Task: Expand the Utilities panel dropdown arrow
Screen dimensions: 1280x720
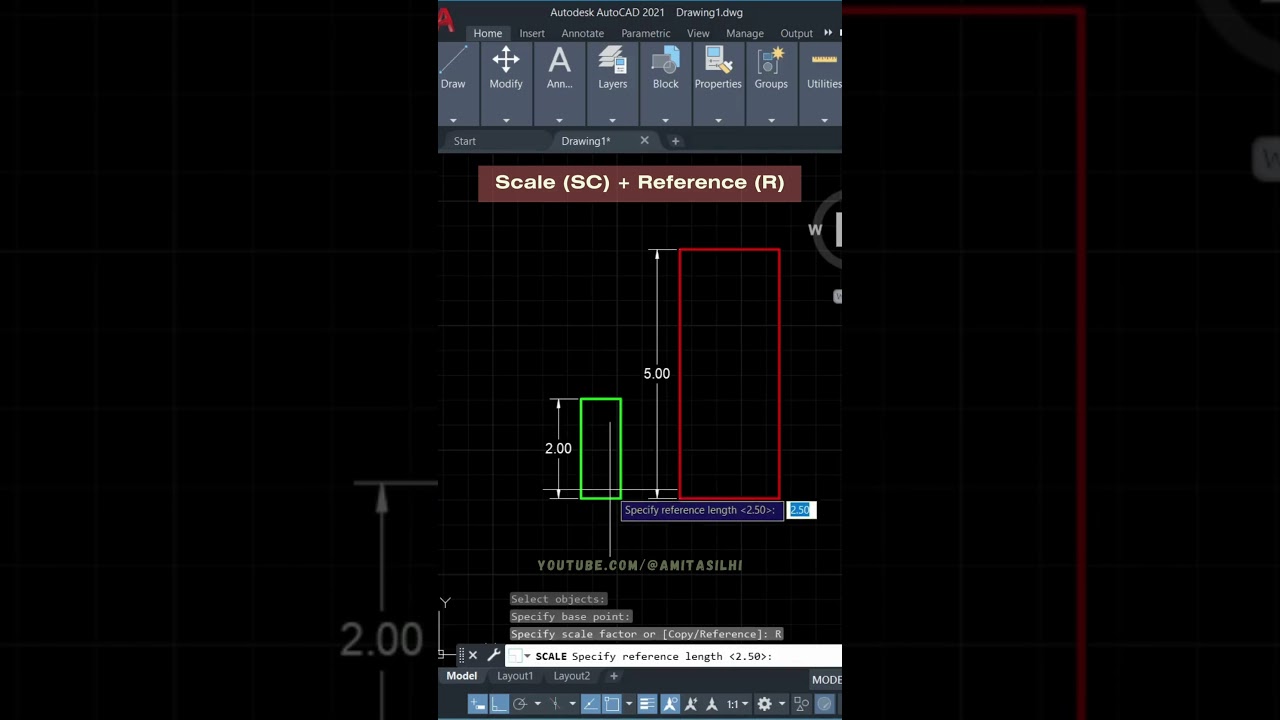Action: coord(824,120)
